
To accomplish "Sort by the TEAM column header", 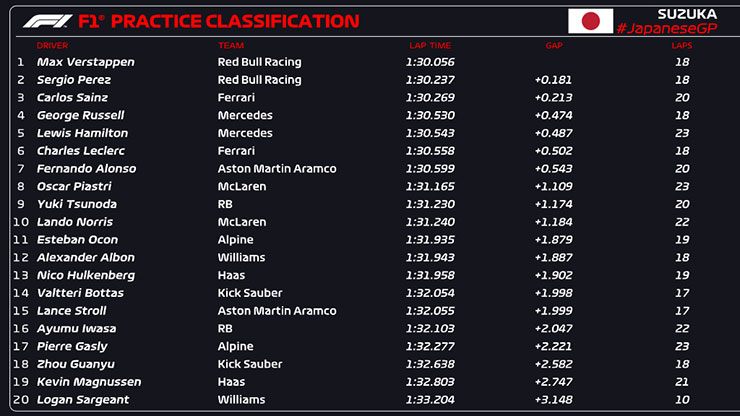I will point(230,46).
